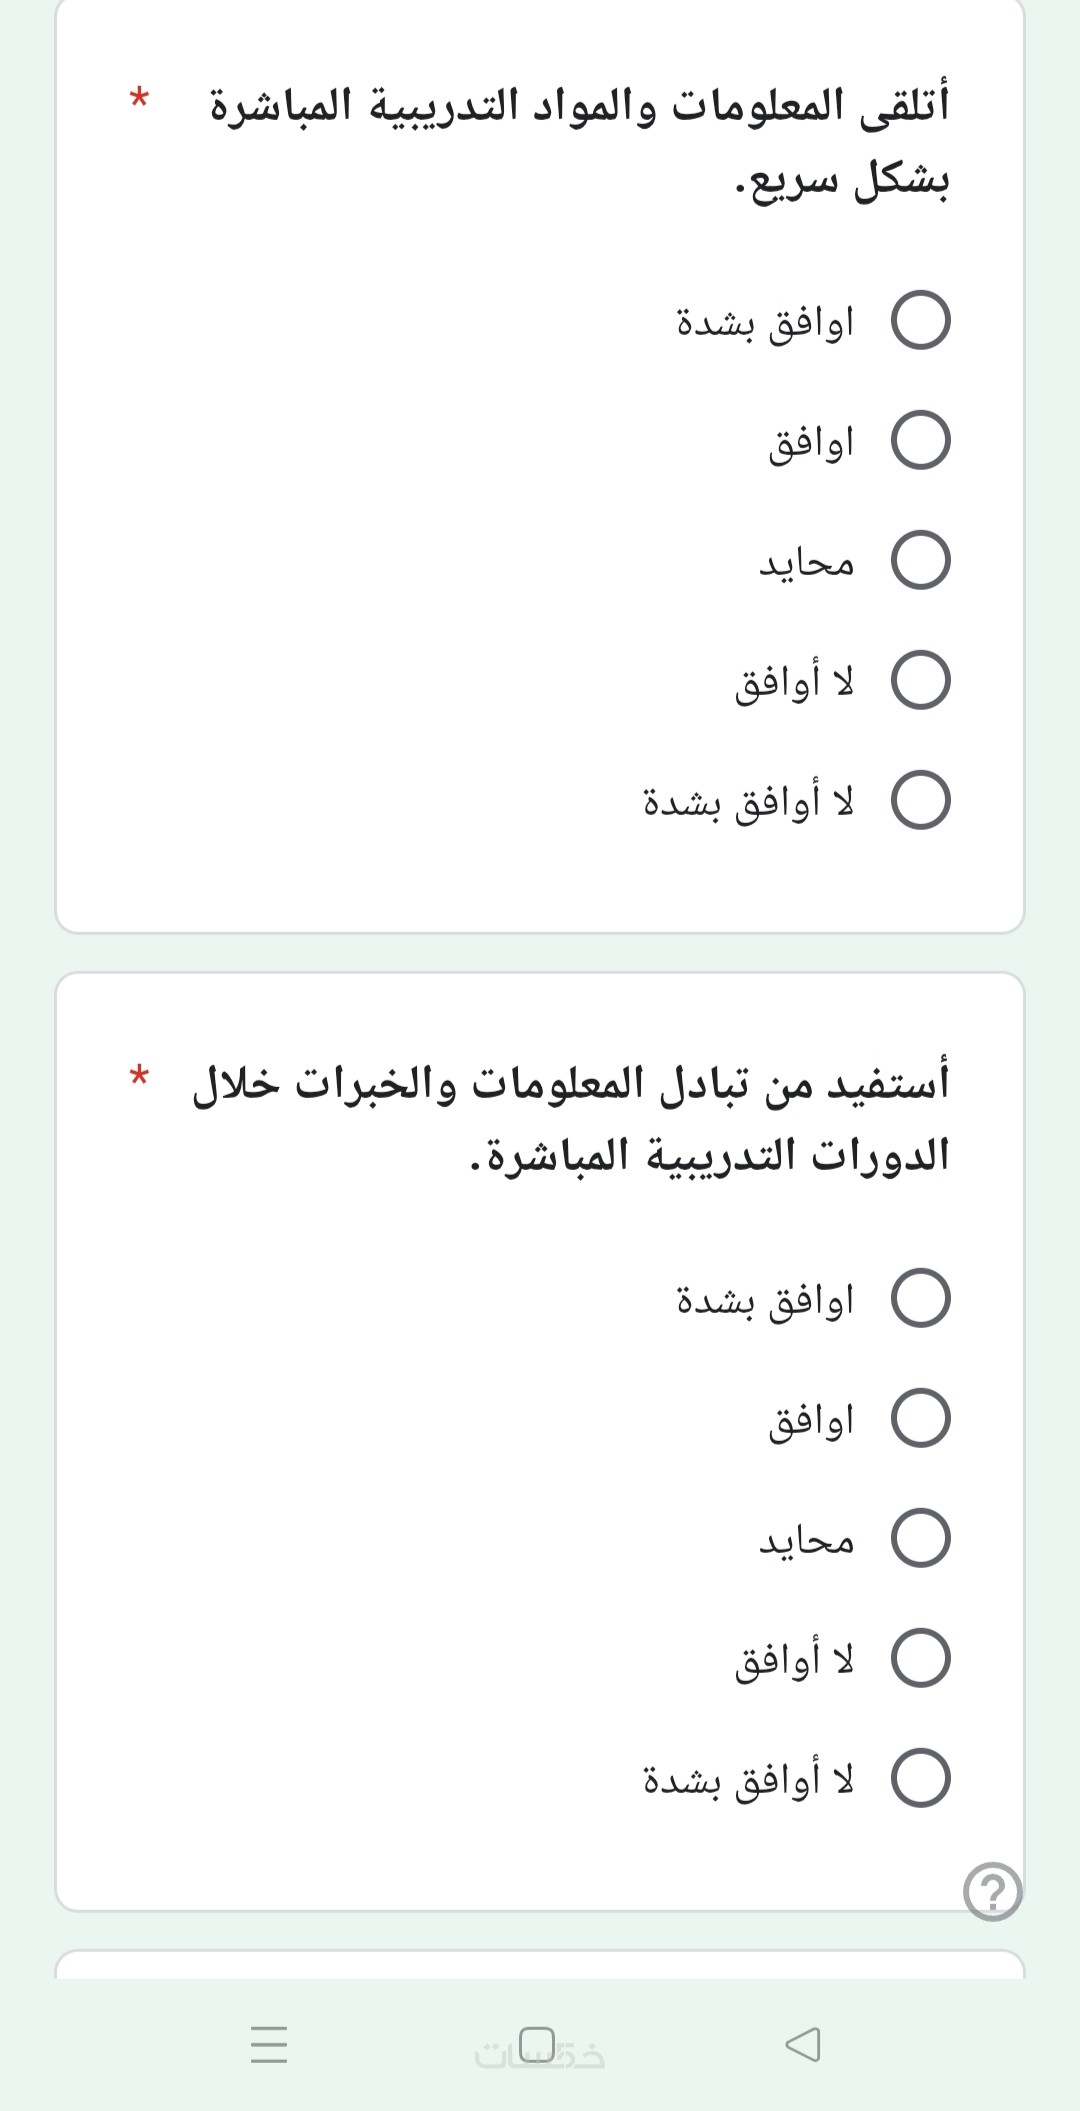
Task: Choose 'لا أوافق بشدة' in second question
Action: (x=920, y=1778)
